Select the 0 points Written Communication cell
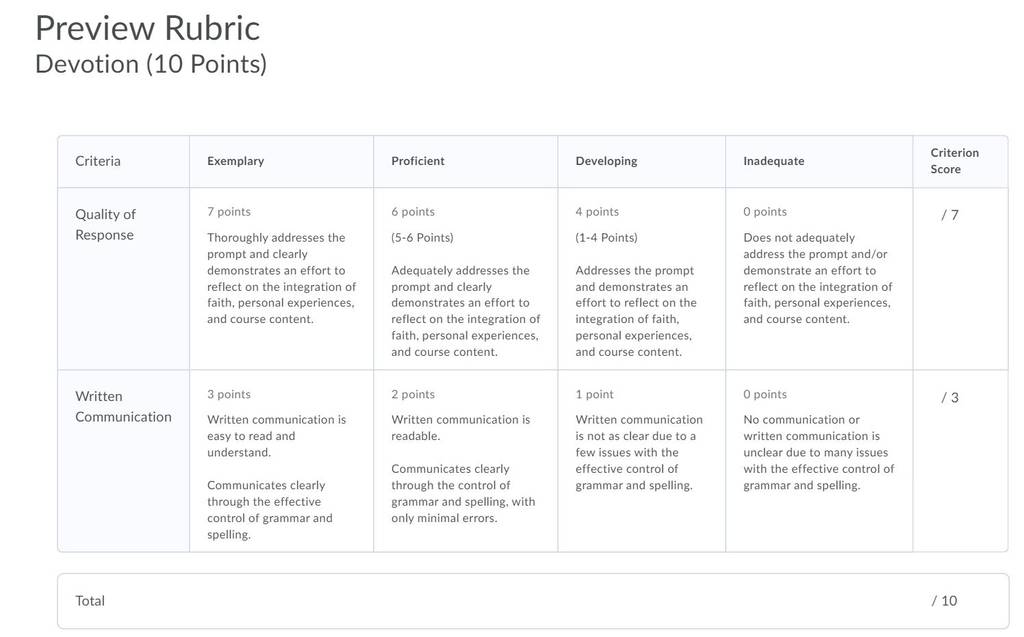Image resolution: width=1024 pixels, height=637 pixels. click(819, 461)
